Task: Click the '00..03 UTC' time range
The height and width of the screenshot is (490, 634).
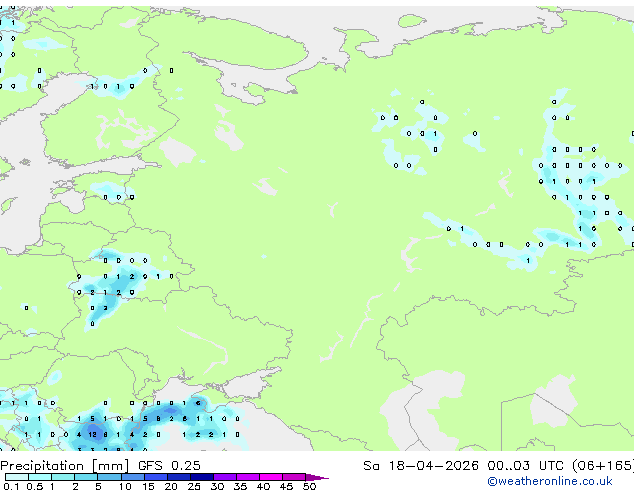Action: click(525, 466)
